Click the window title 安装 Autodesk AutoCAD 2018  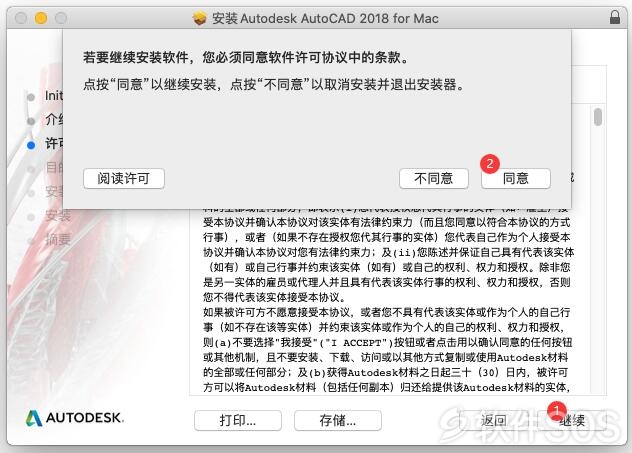click(x=325, y=18)
